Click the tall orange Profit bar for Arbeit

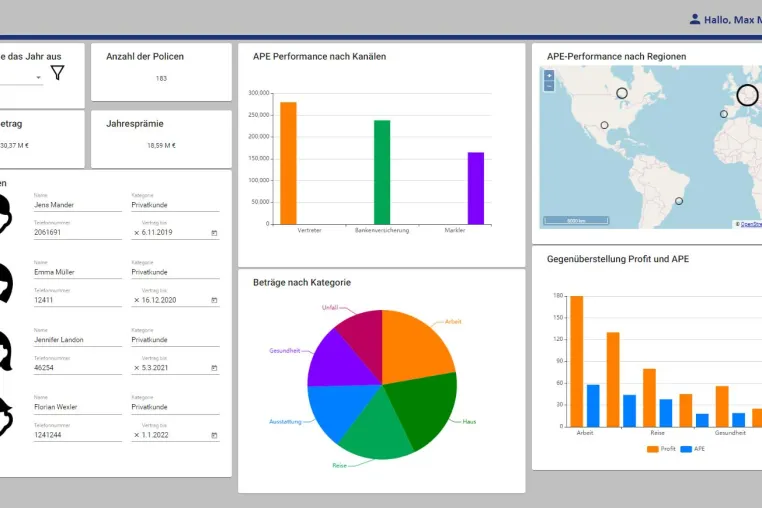pyautogui.click(x=577, y=361)
